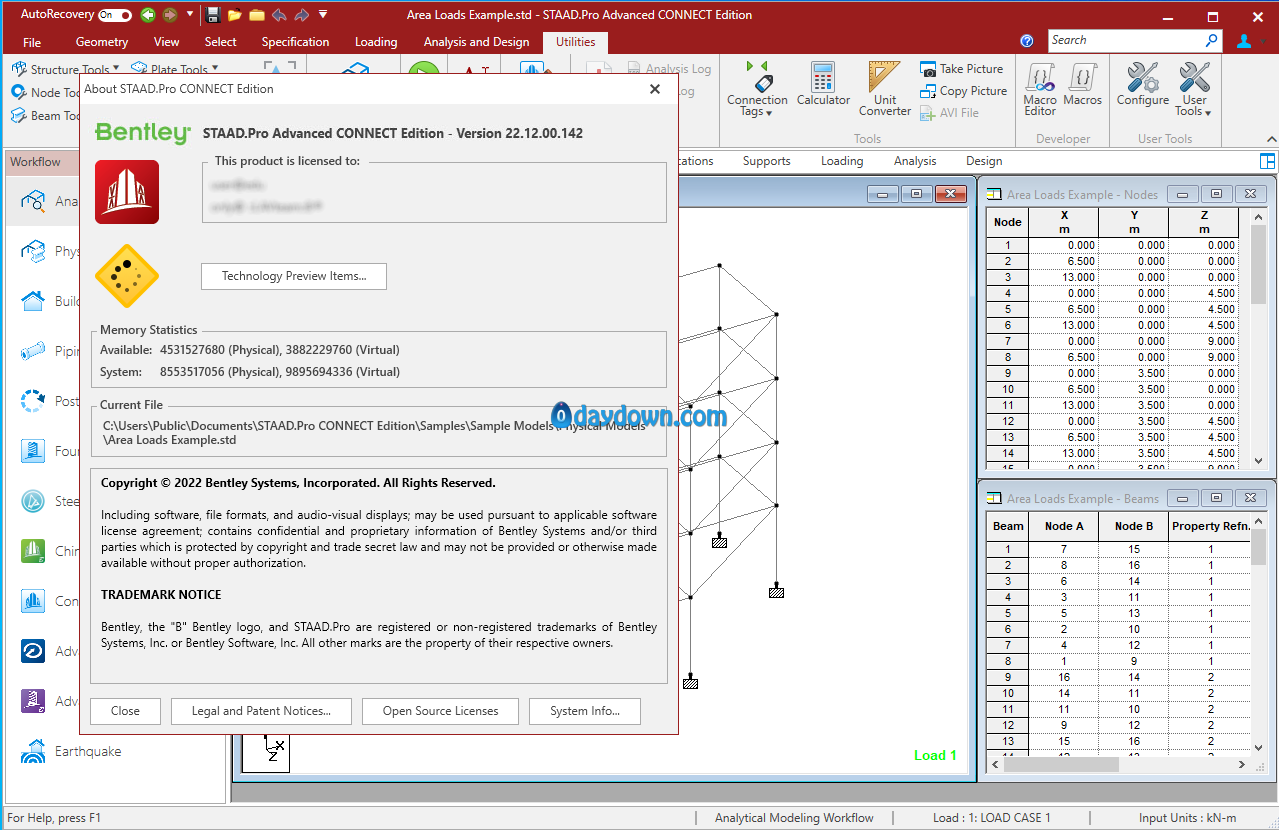Click Node 5 row in Nodes table
This screenshot has width=1279, height=830.
click(1112, 309)
